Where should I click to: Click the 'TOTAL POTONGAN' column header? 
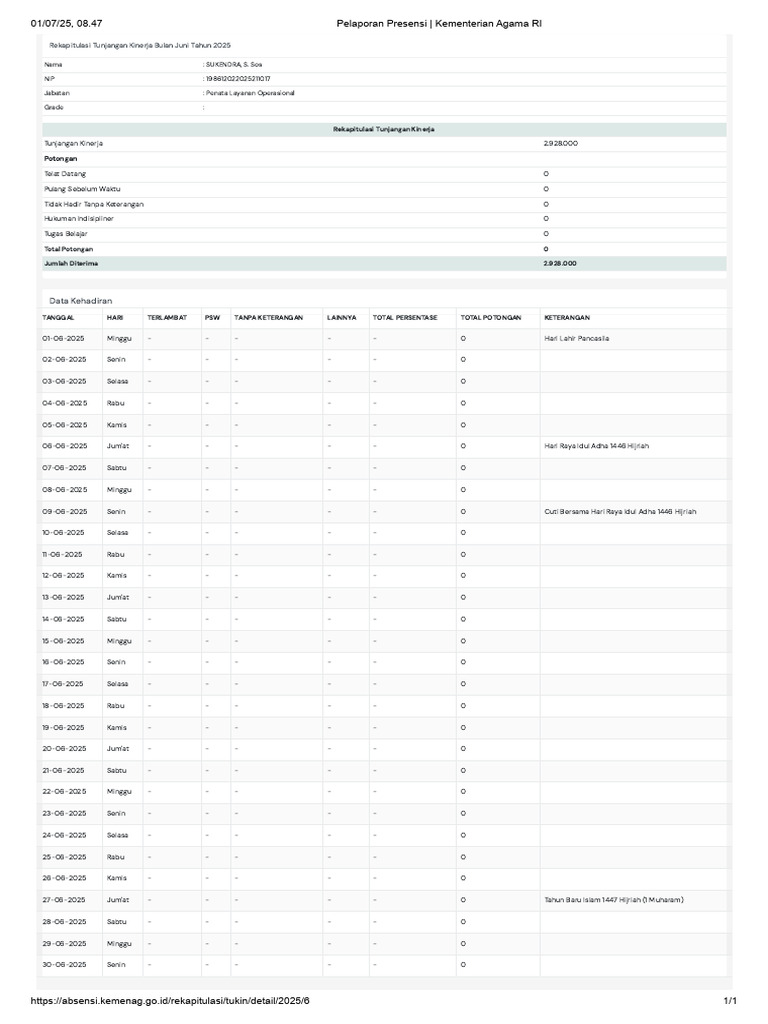(490, 318)
